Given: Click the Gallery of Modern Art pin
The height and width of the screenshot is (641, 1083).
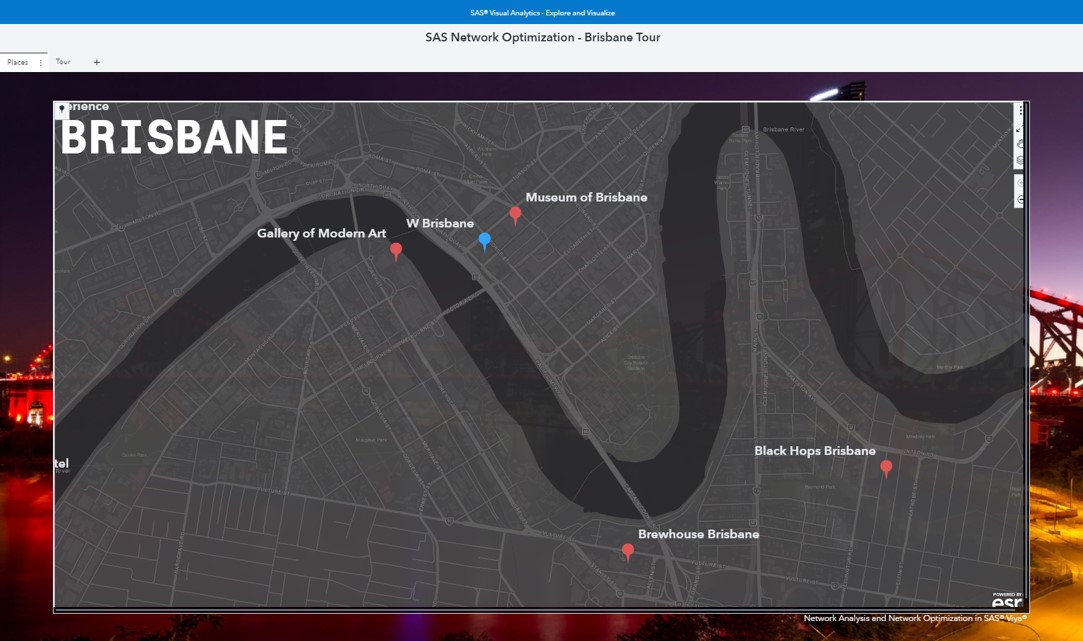Looking at the screenshot, I should 396,251.
